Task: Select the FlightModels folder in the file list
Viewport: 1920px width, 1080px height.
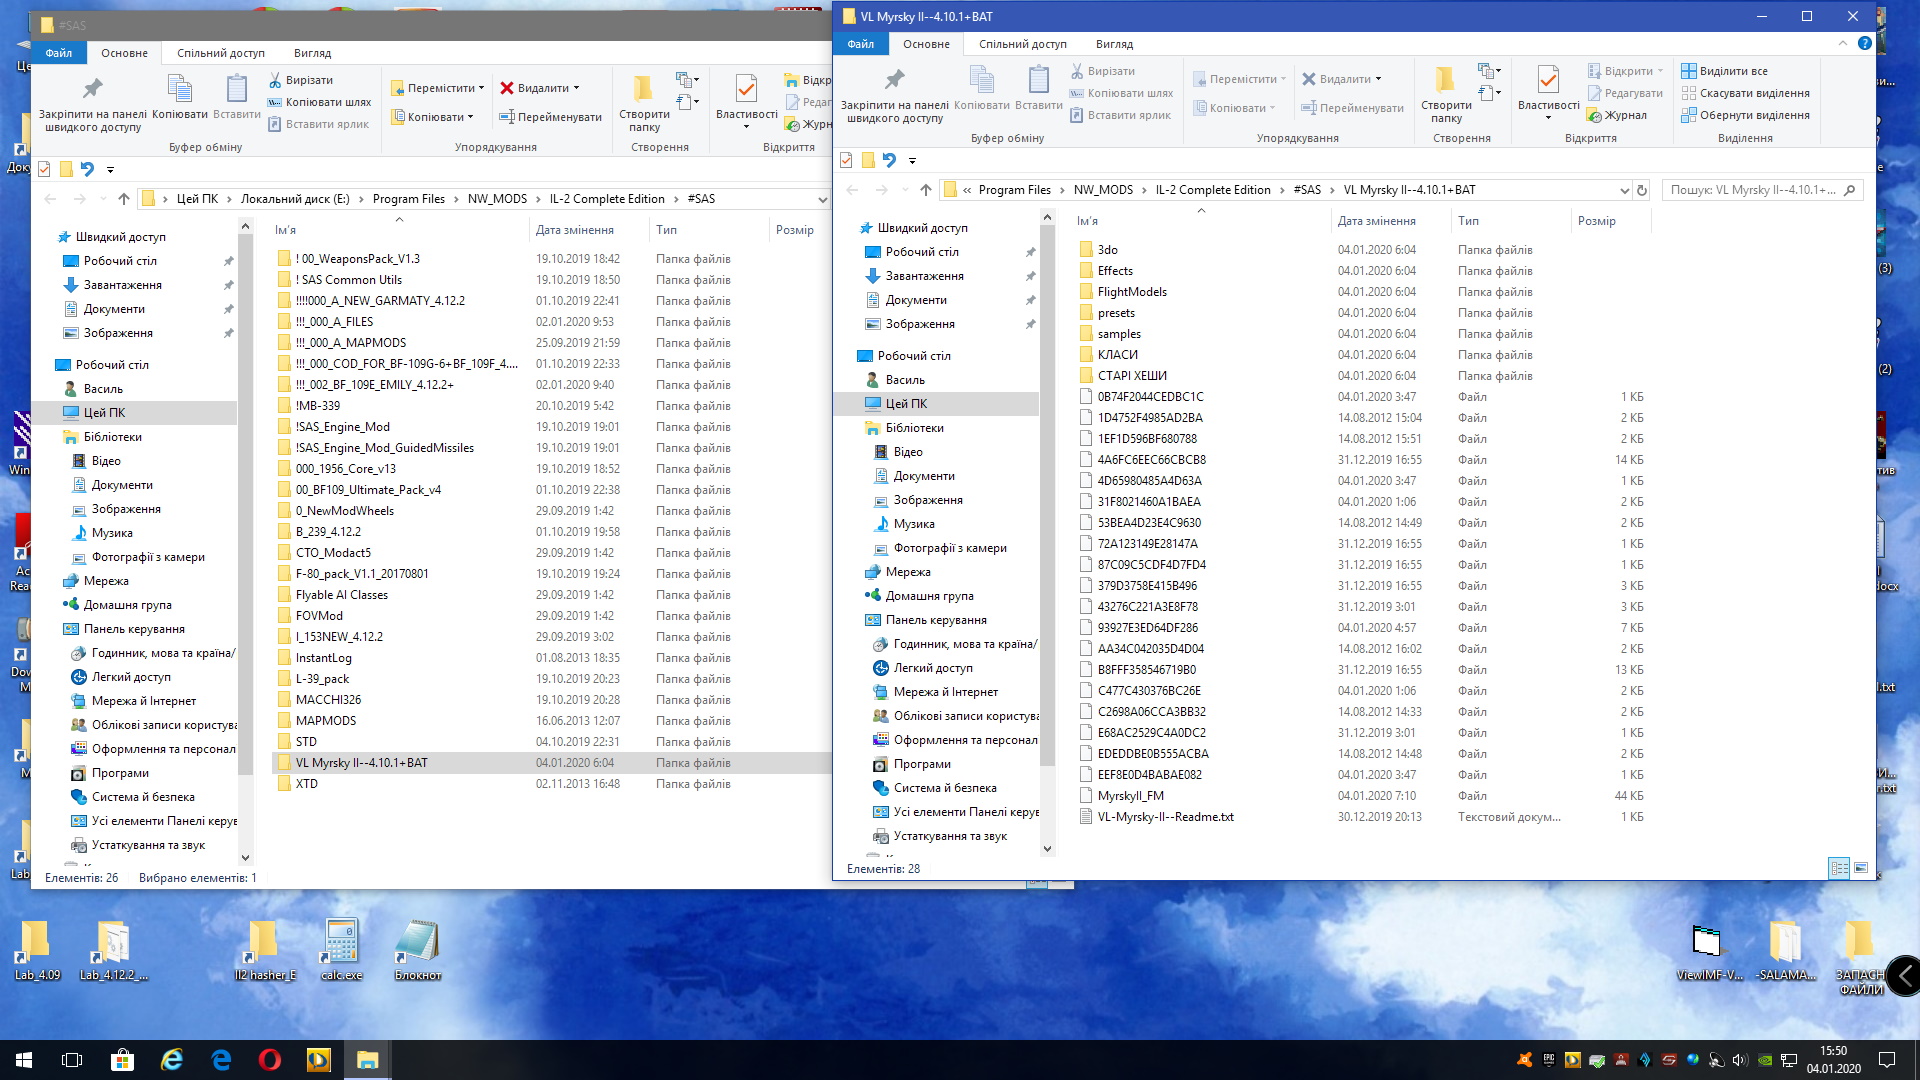Action: coord(1132,292)
